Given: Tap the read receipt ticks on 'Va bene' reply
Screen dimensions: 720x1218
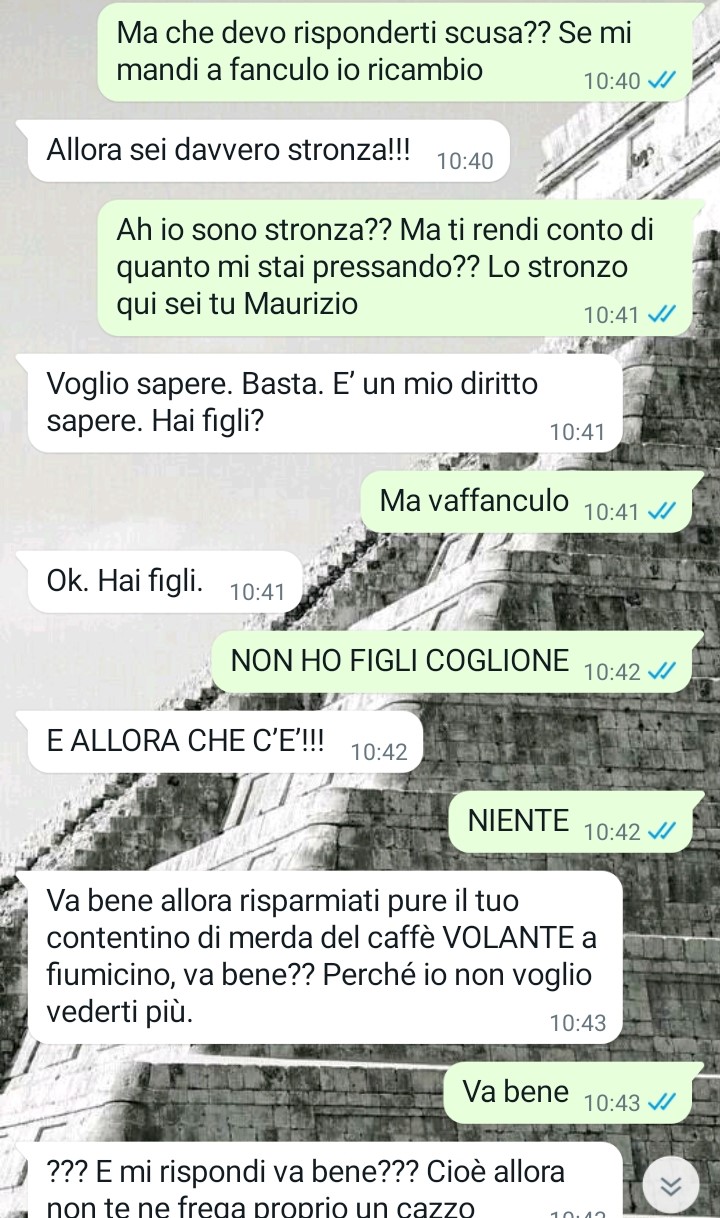Looking at the screenshot, I should 662,1103.
